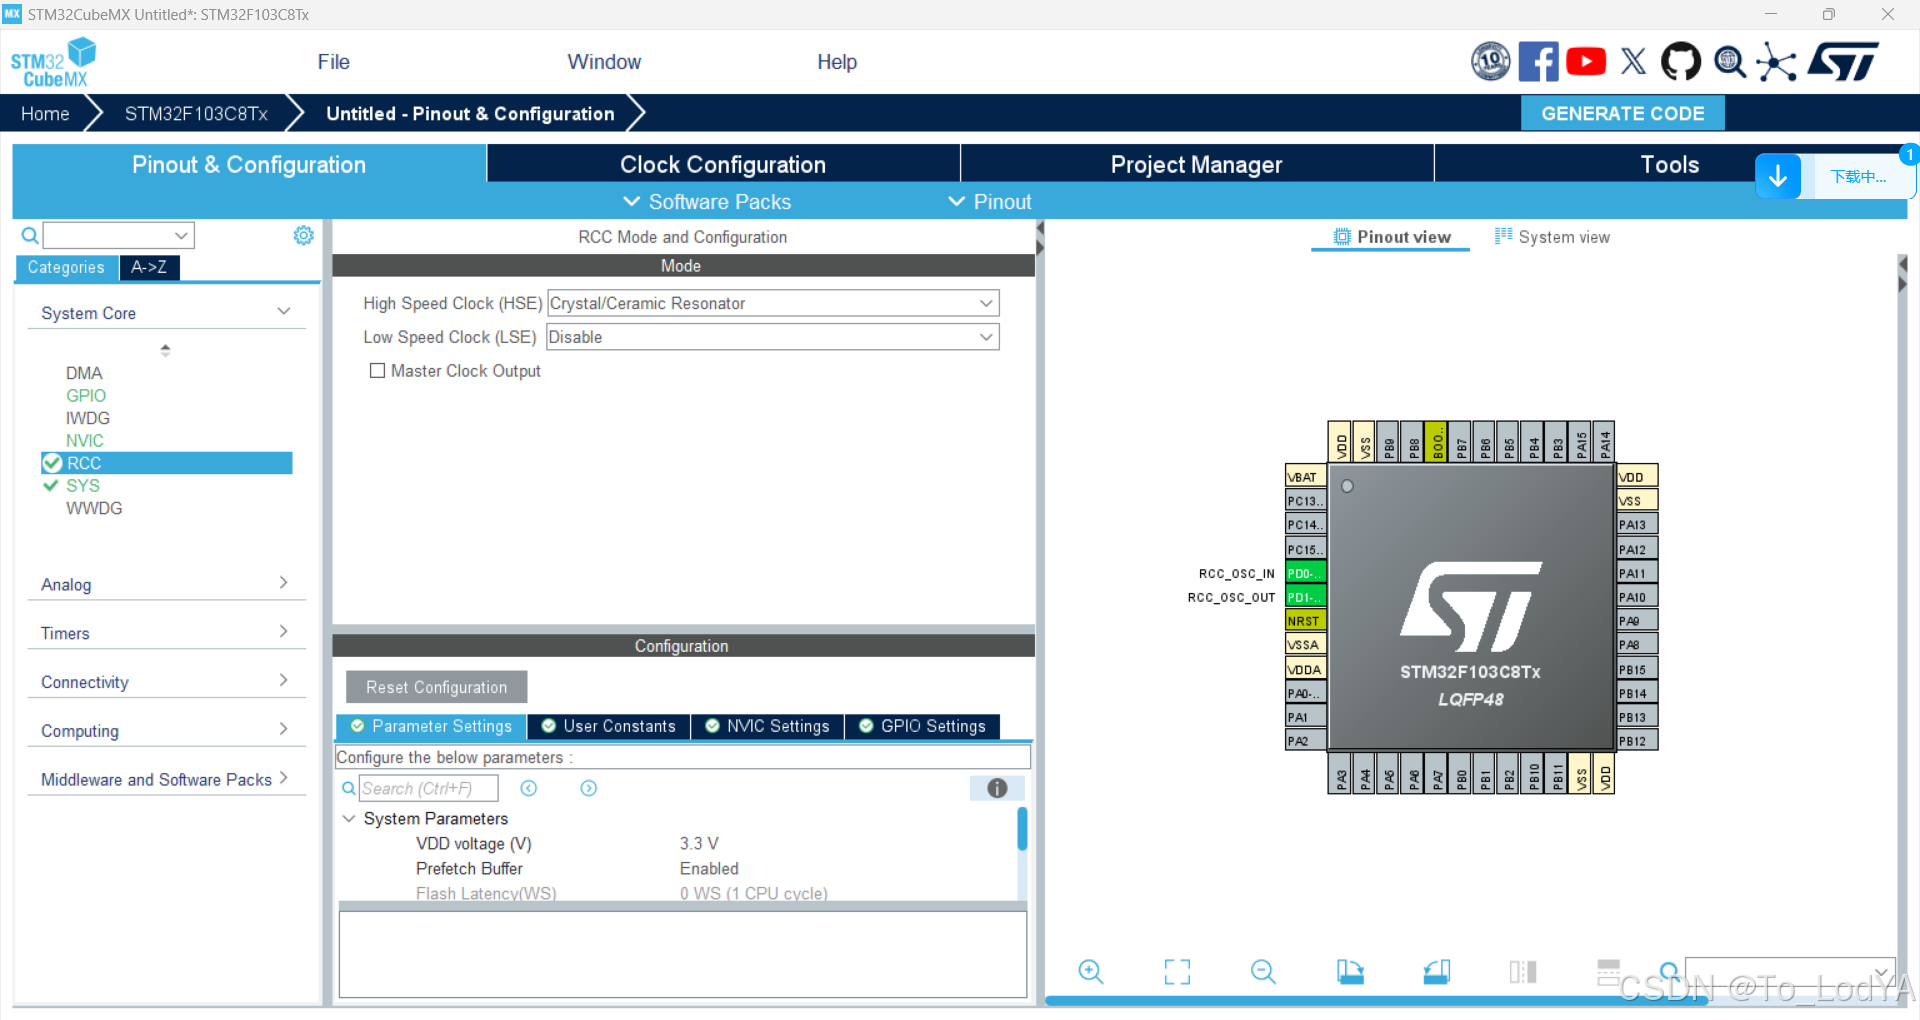
Task: Click the peripheral search magnifier icon
Action: click(30, 235)
